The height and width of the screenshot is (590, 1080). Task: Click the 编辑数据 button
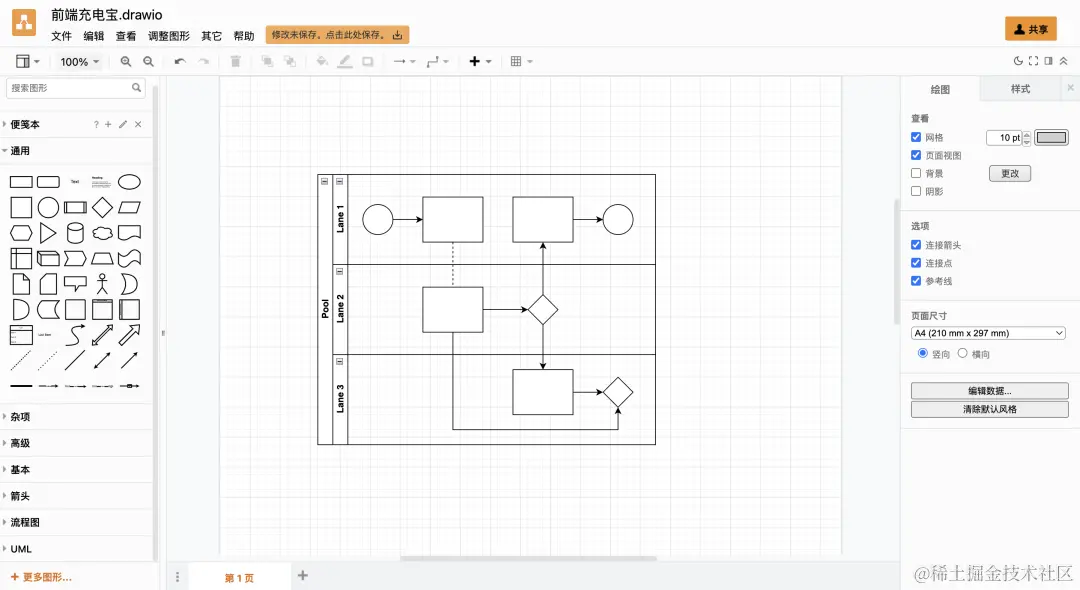(990, 390)
